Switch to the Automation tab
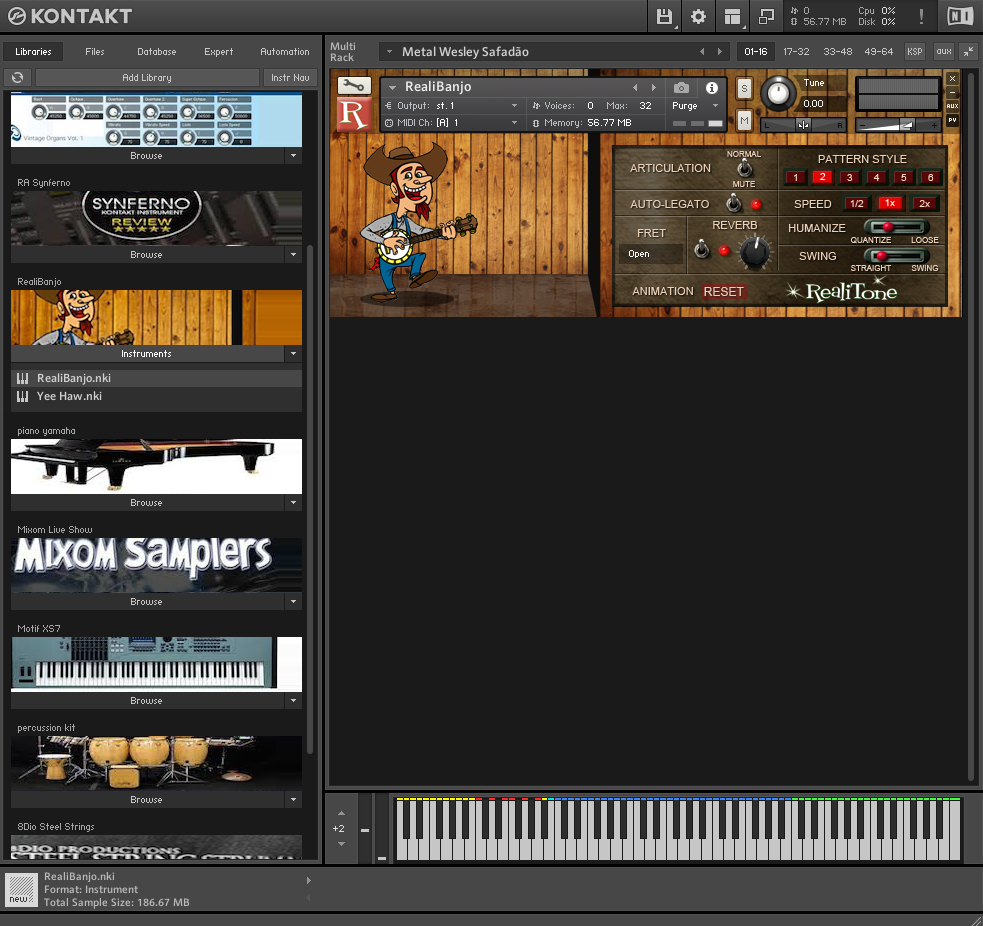This screenshot has width=983, height=926. point(285,51)
